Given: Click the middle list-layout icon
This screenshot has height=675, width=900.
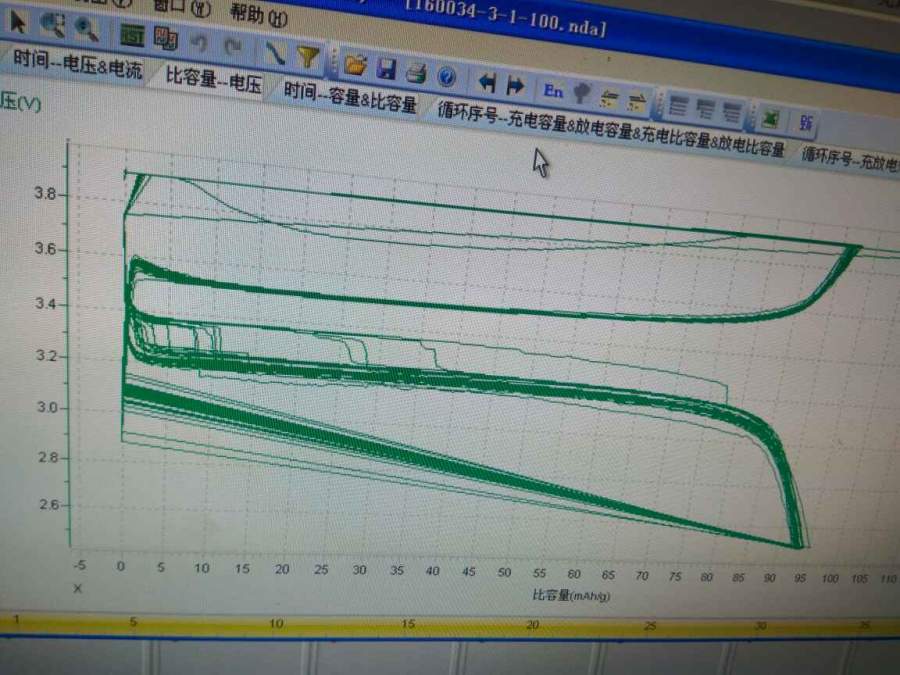Looking at the screenshot, I should [705, 110].
